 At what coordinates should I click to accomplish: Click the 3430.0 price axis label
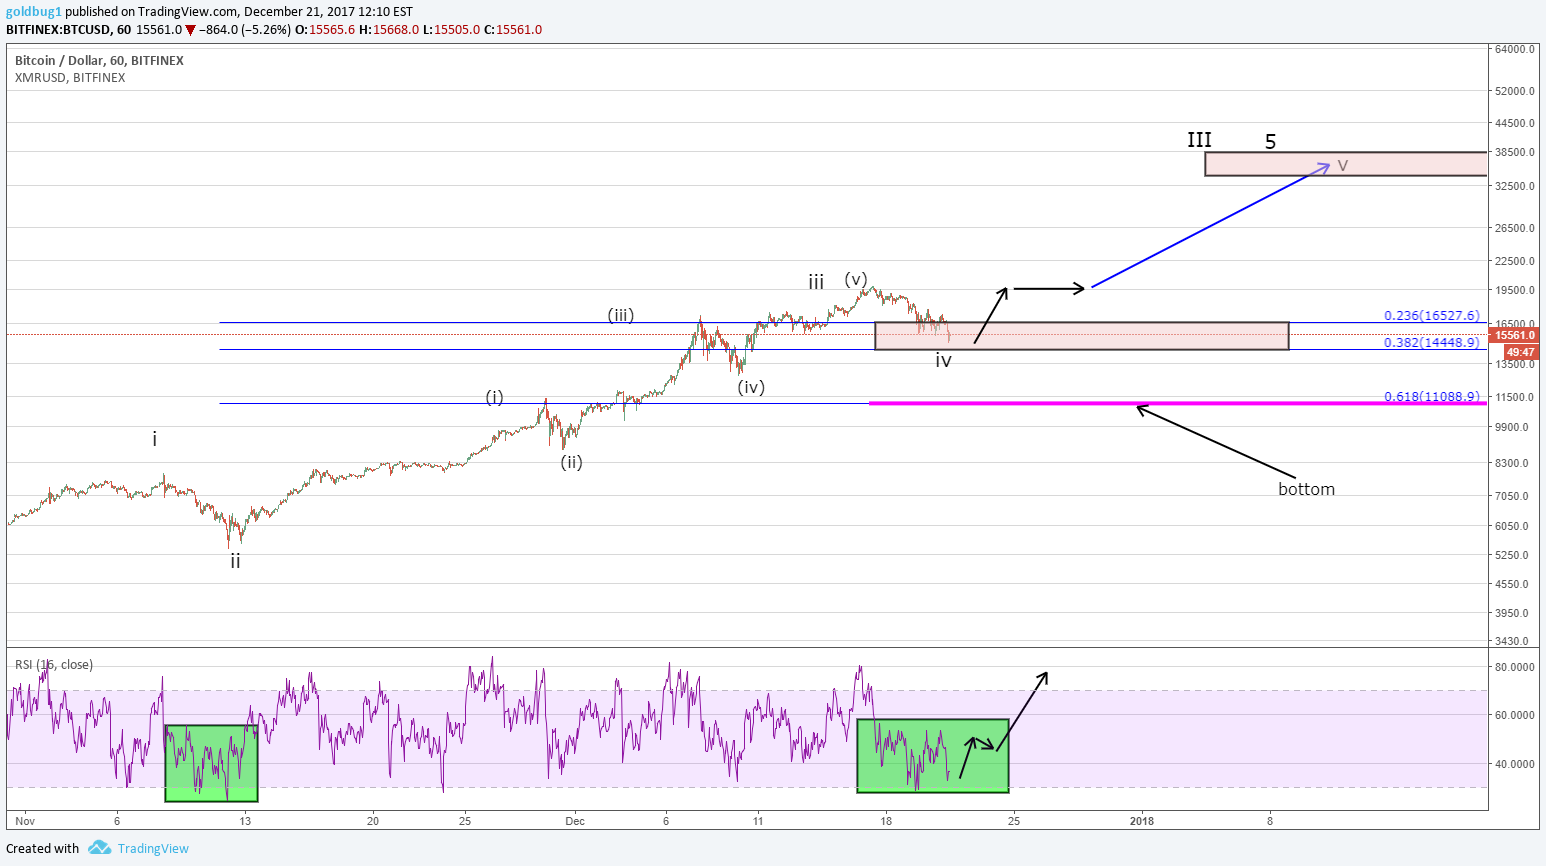[1513, 641]
